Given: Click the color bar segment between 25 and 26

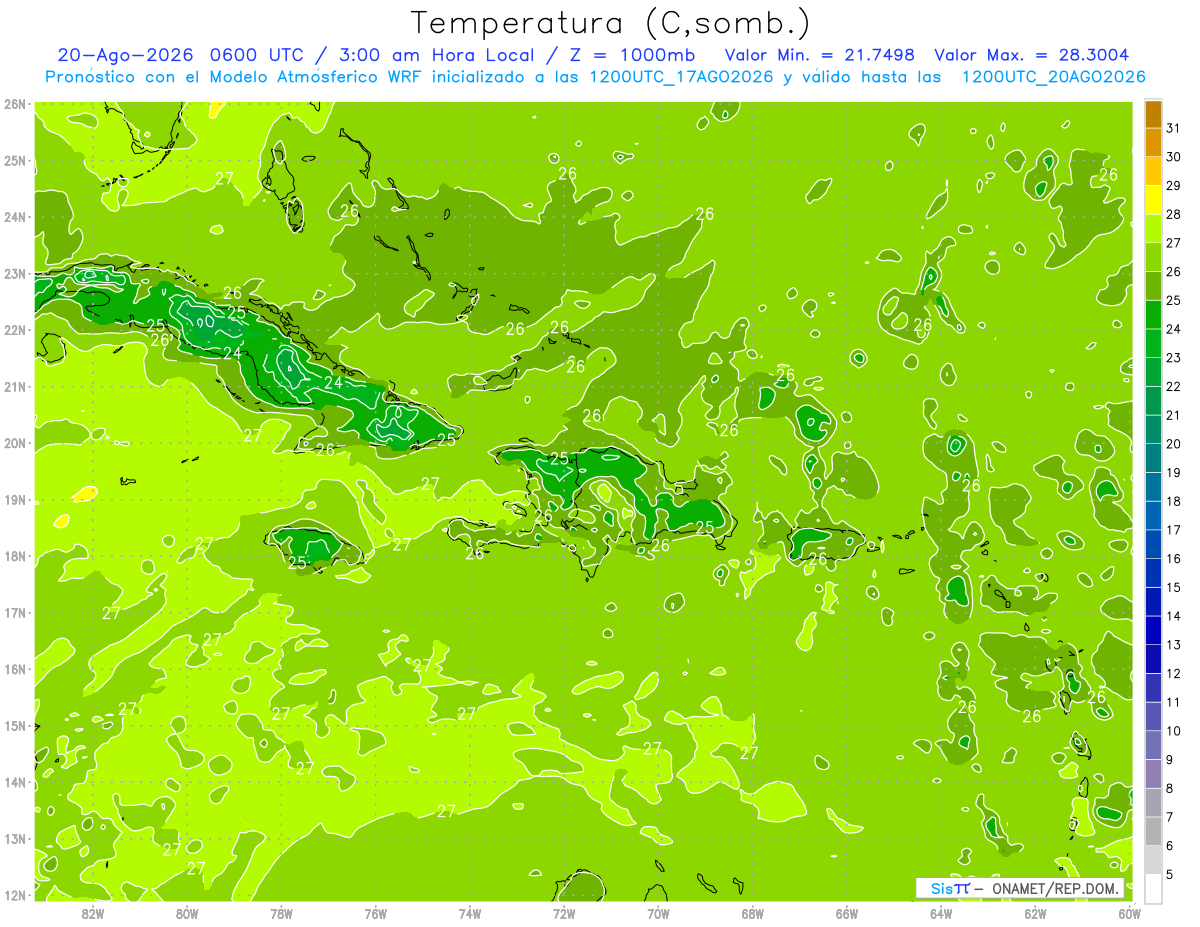Looking at the screenshot, I should pyautogui.click(x=1153, y=286).
